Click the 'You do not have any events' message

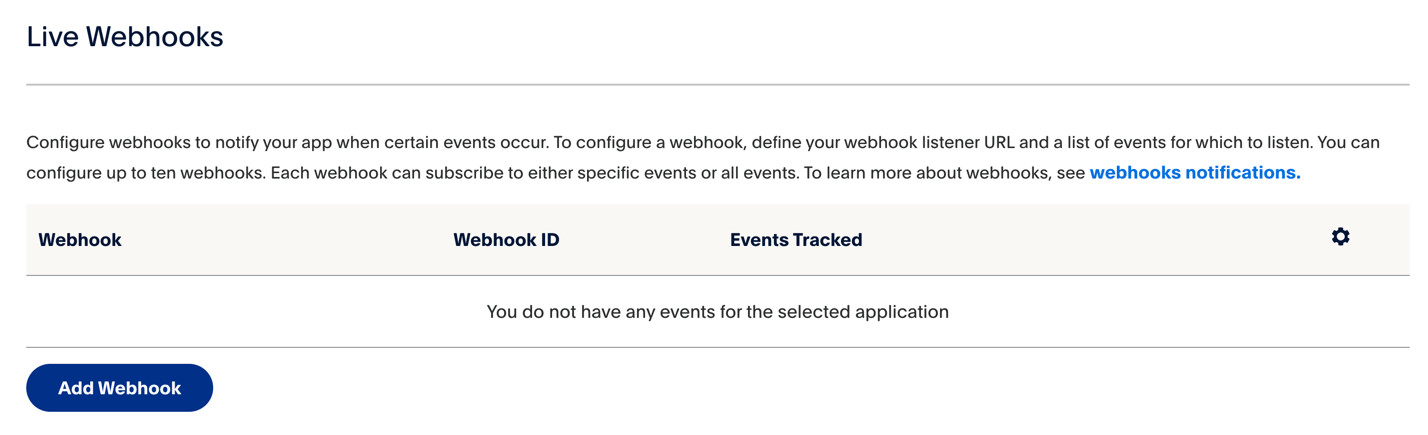coord(717,312)
